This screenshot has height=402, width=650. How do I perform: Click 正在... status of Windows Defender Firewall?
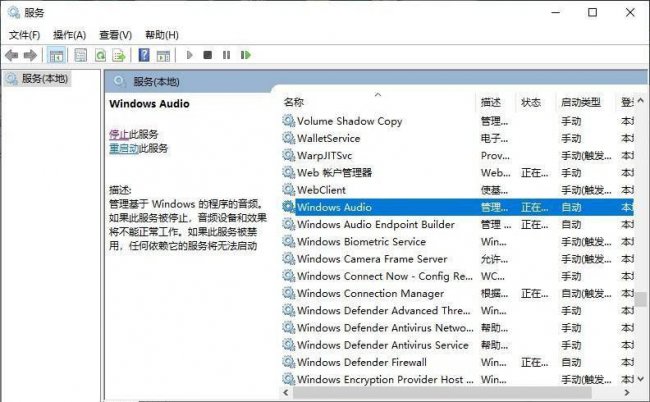534,362
